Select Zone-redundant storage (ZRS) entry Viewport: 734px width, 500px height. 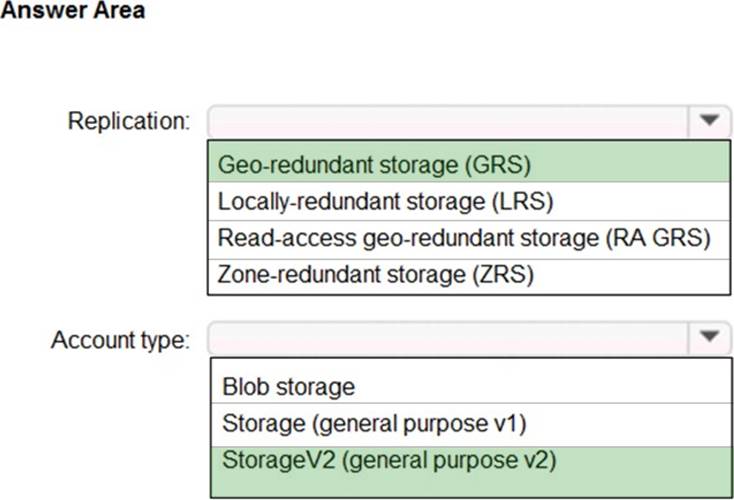[x=376, y=274]
